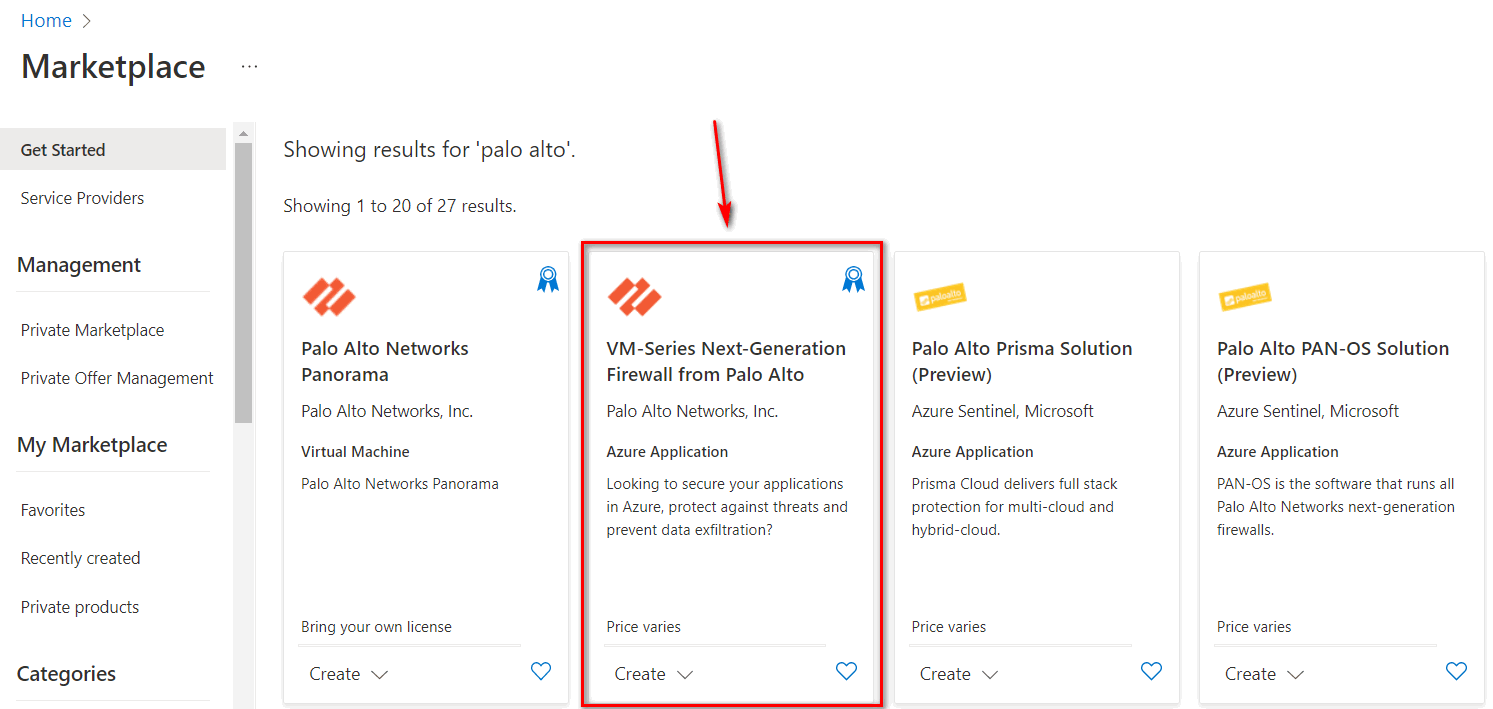The height and width of the screenshot is (709, 1493).
Task: Click the Home breadcrumb arrow
Action: coord(85,20)
